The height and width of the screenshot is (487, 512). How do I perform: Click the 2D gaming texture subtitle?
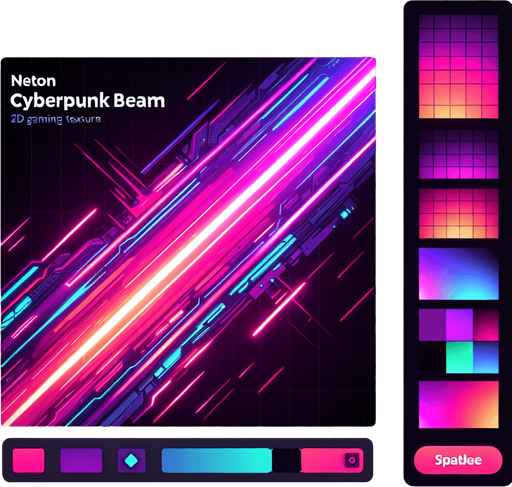(56, 119)
